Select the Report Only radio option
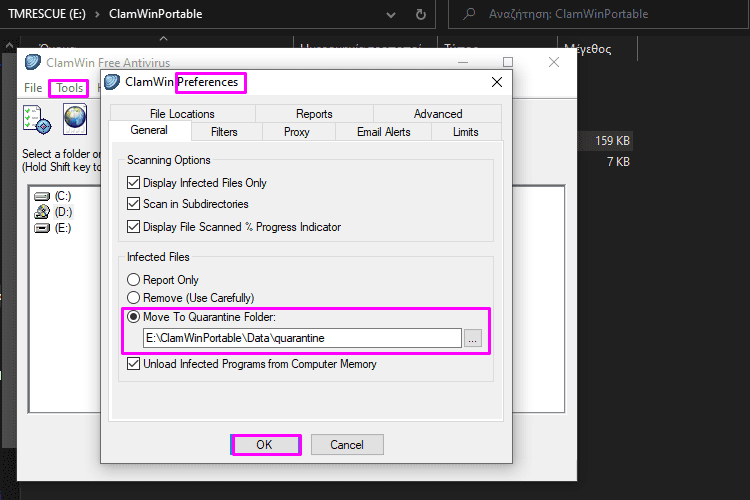This screenshot has width=750, height=500. tap(133, 279)
